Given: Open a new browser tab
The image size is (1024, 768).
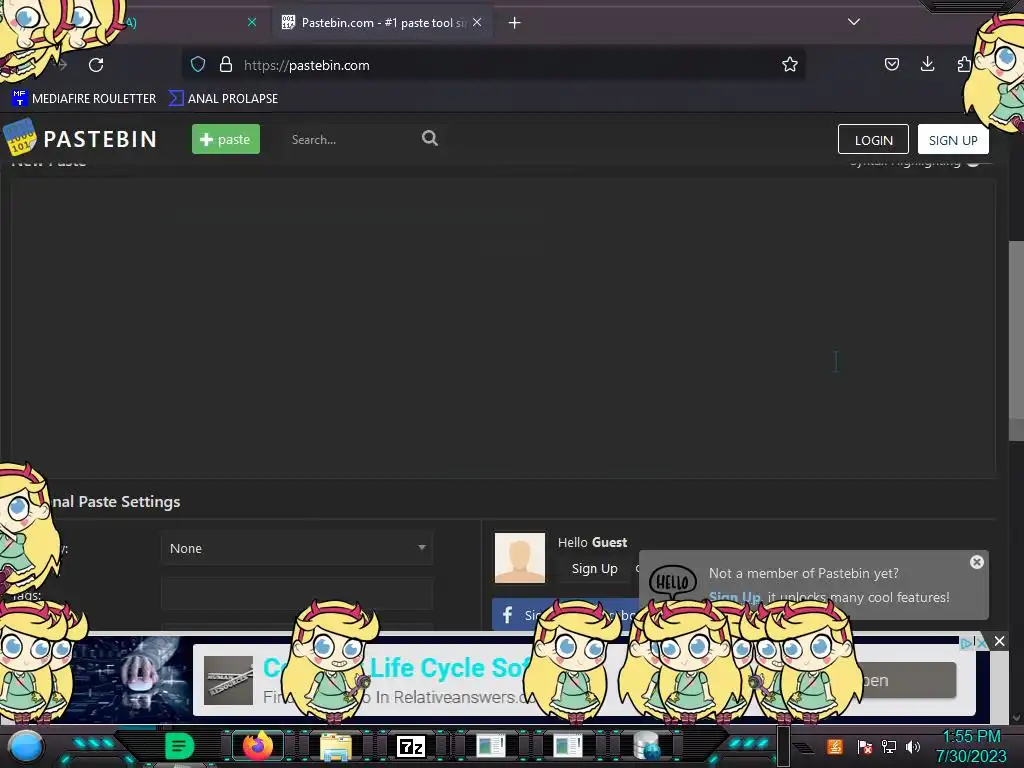Looking at the screenshot, I should pyautogui.click(x=515, y=23).
